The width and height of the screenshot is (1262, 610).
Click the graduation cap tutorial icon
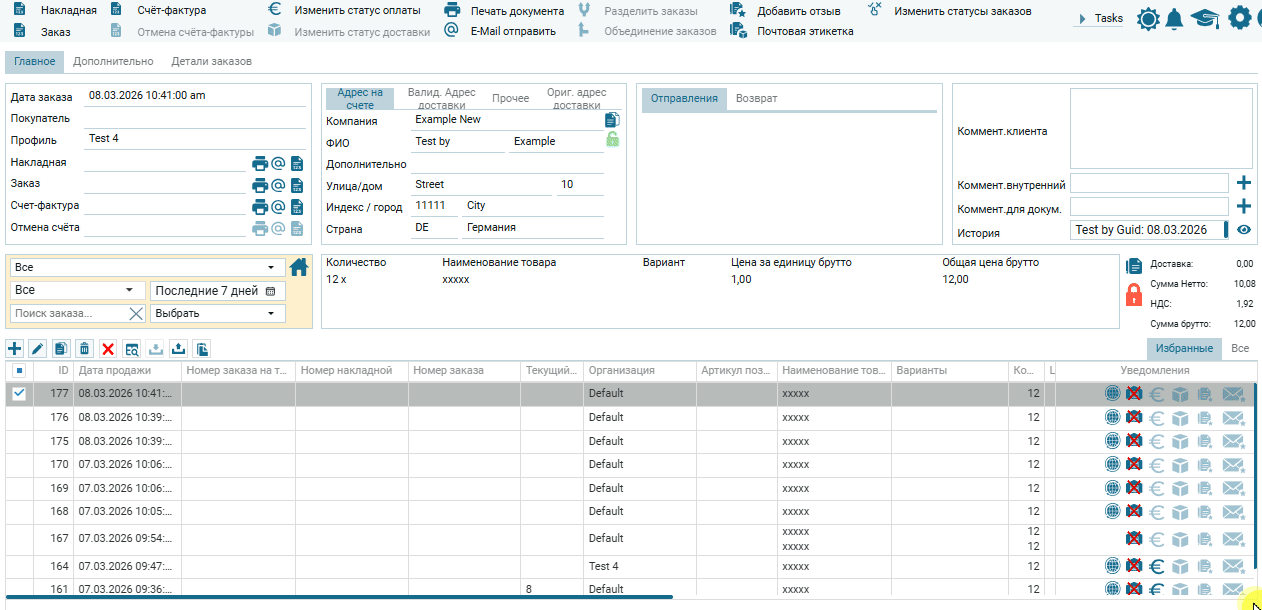tap(1204, 18)
